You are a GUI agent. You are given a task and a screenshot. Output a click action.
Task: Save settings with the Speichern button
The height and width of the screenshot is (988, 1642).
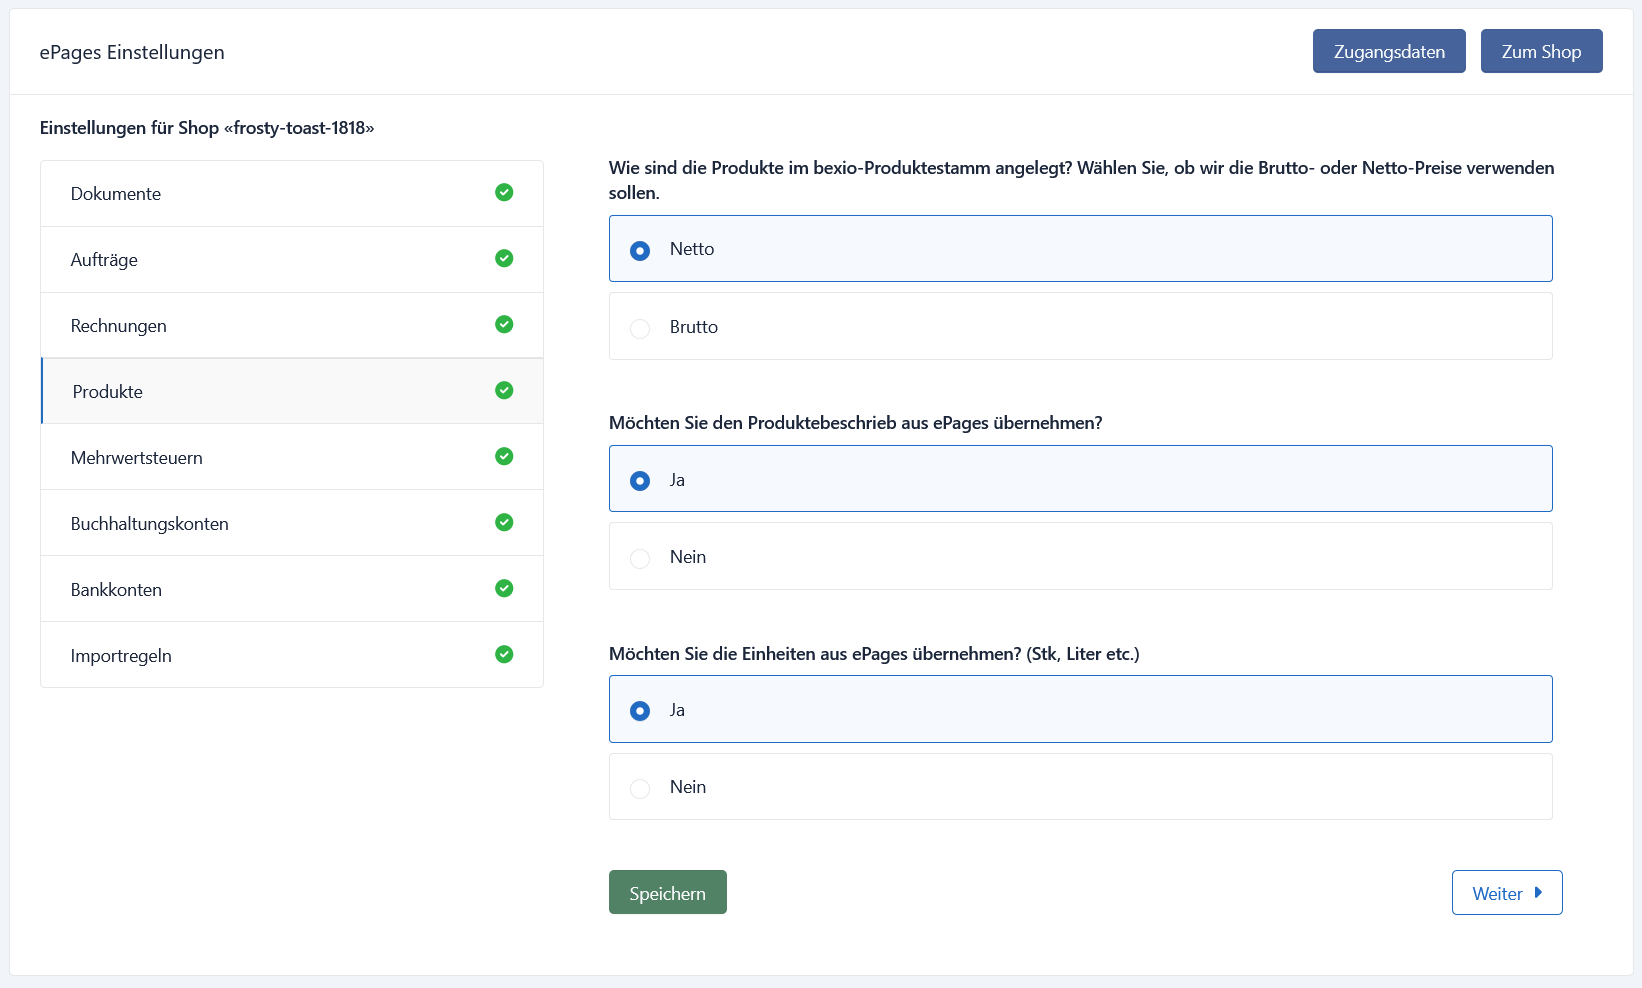668,892
